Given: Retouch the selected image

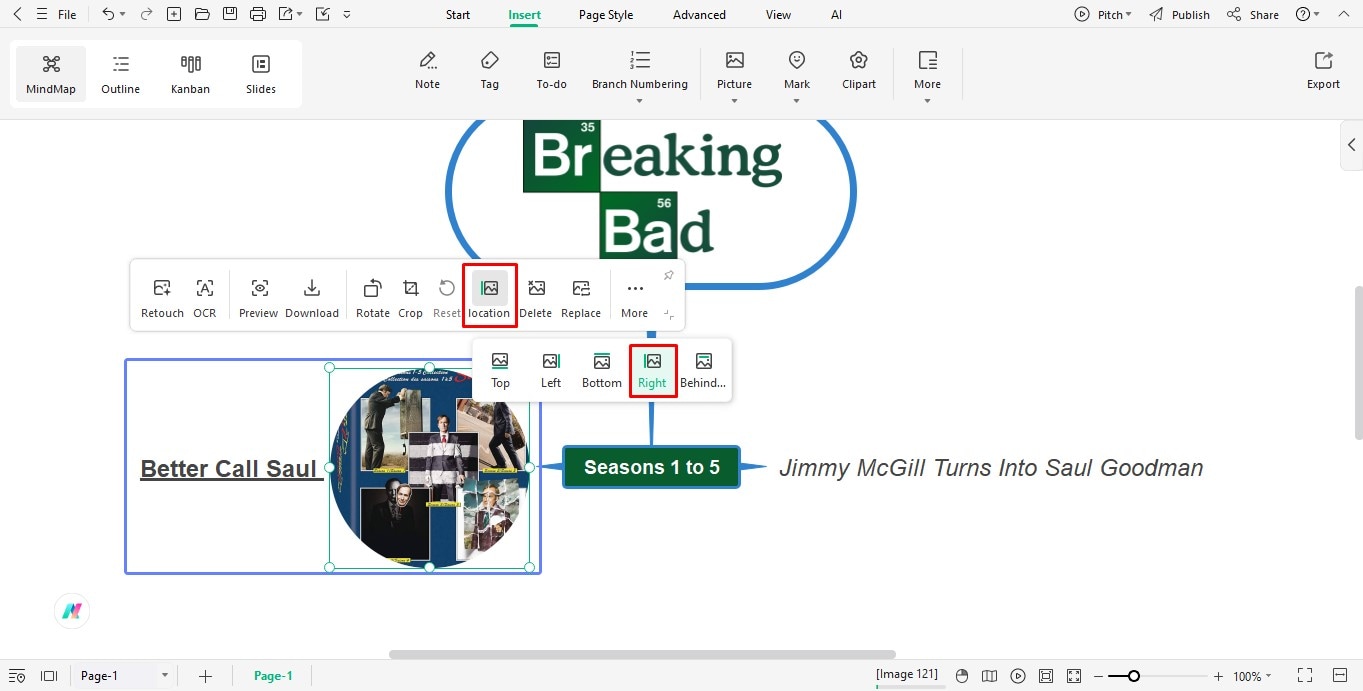Looking at the screenshot, I should coord(162,298).
